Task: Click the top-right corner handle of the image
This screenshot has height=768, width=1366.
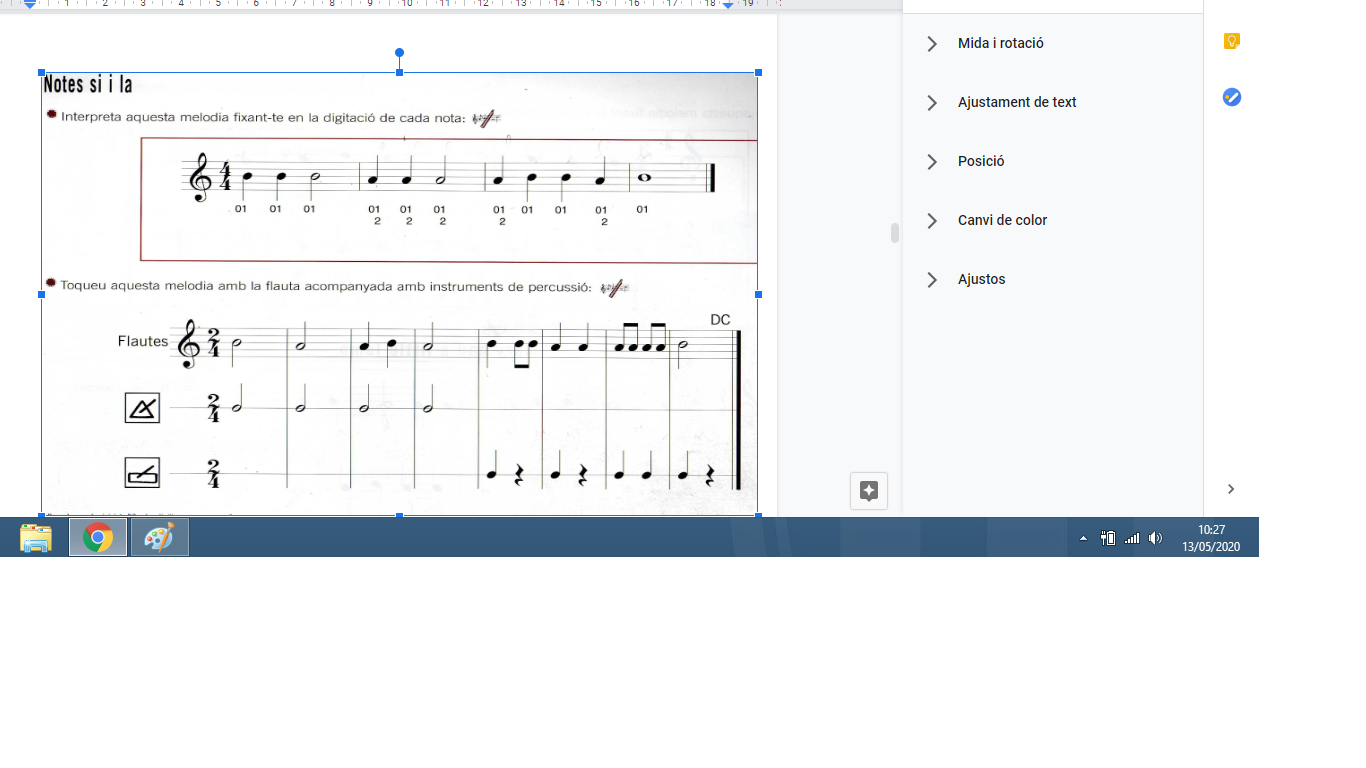Action: click(x=758, y=73)
